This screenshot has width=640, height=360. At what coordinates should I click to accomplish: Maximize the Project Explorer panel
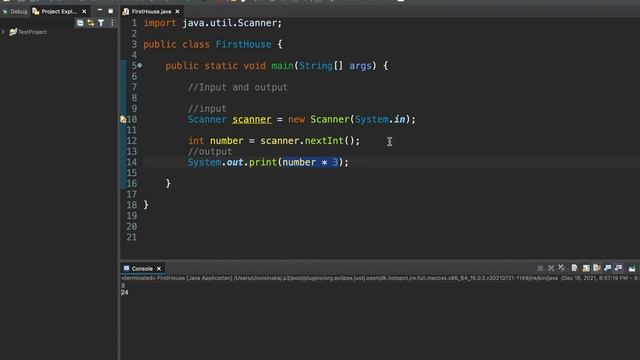point(111,11)
